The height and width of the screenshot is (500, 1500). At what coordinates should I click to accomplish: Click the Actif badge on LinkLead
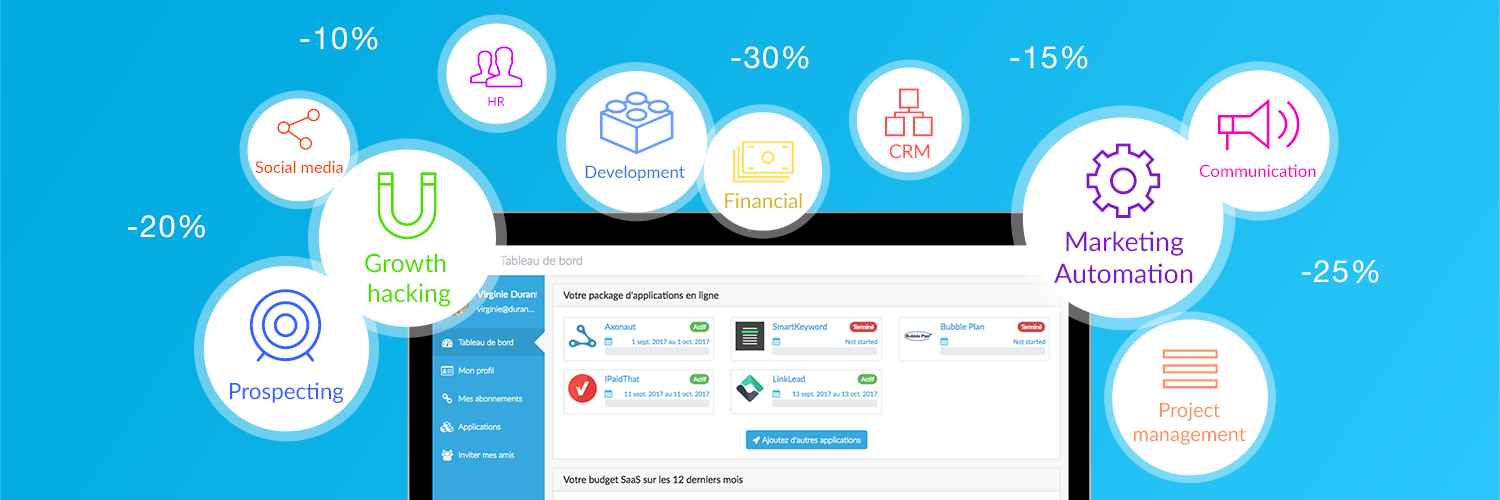(x=868, y=379)
